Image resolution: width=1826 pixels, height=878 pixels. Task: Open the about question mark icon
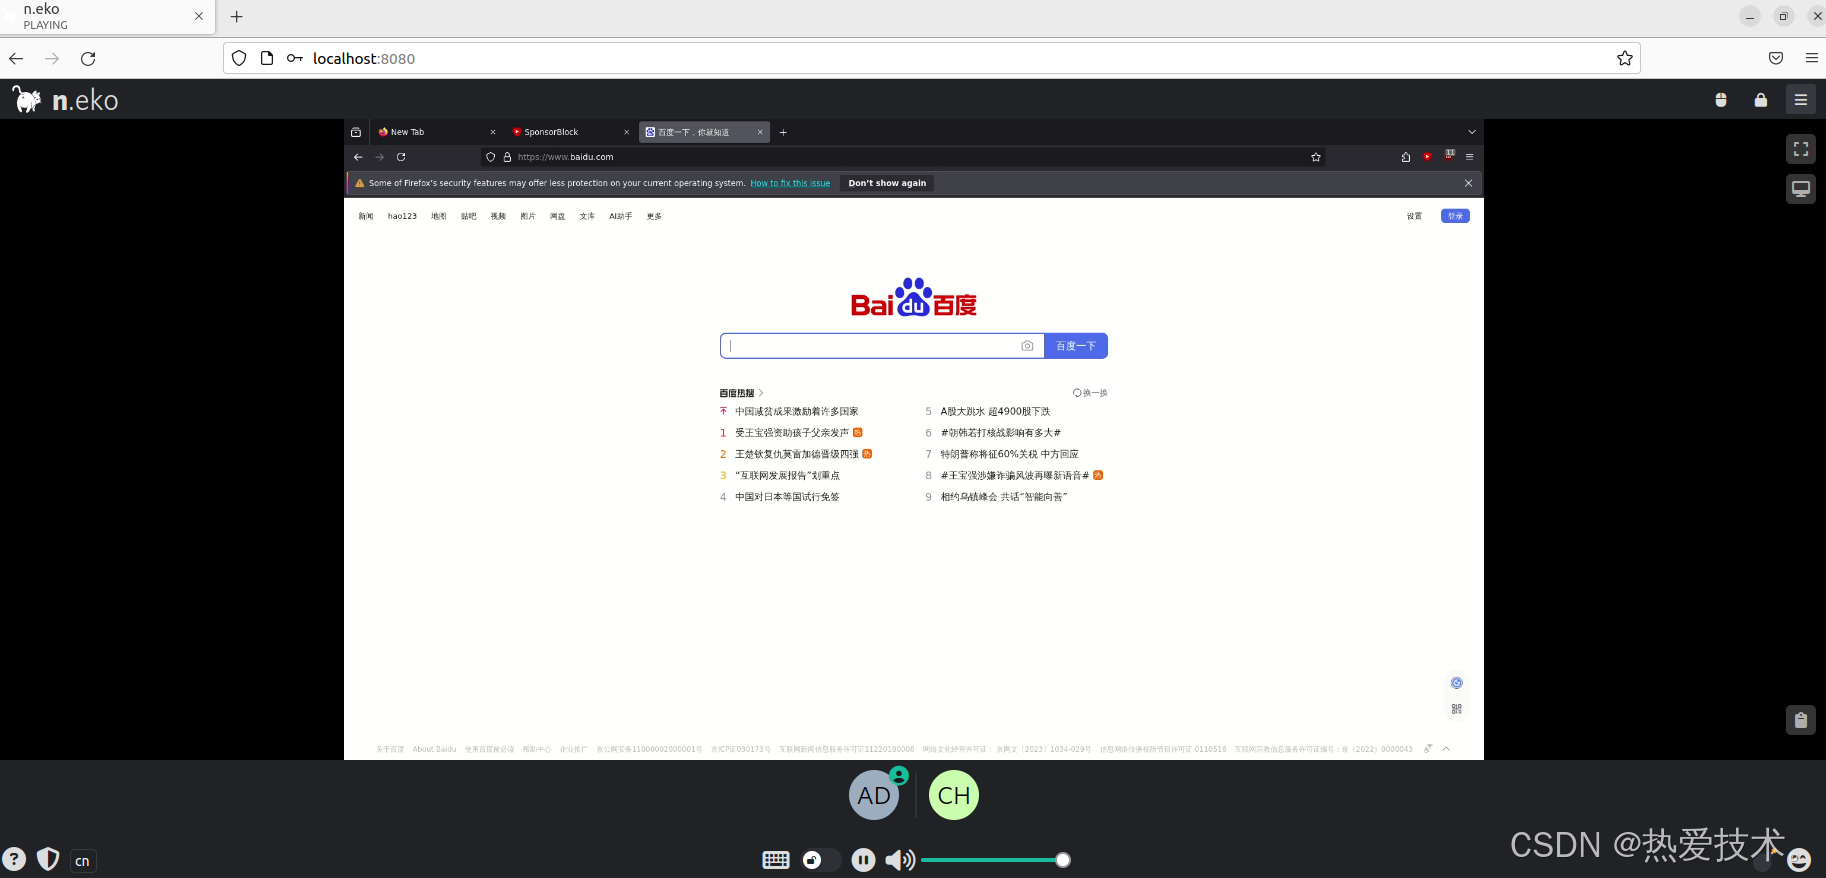(14, 859)
